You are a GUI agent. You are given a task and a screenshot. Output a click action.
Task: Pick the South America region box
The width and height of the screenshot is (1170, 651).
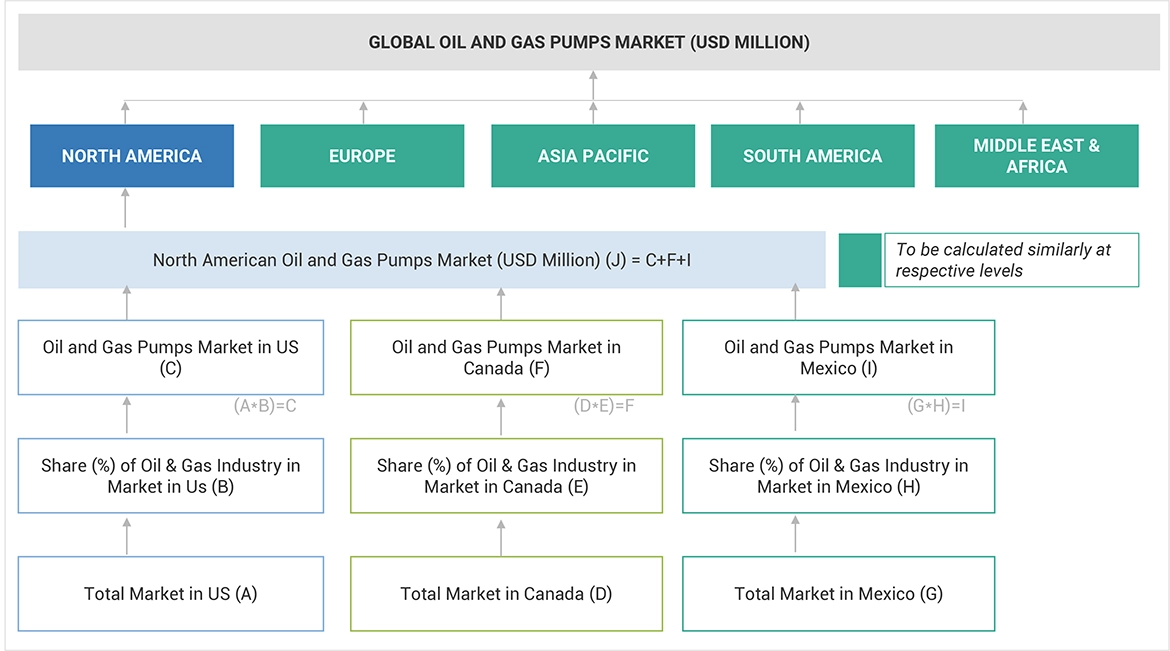coord(812,156)
